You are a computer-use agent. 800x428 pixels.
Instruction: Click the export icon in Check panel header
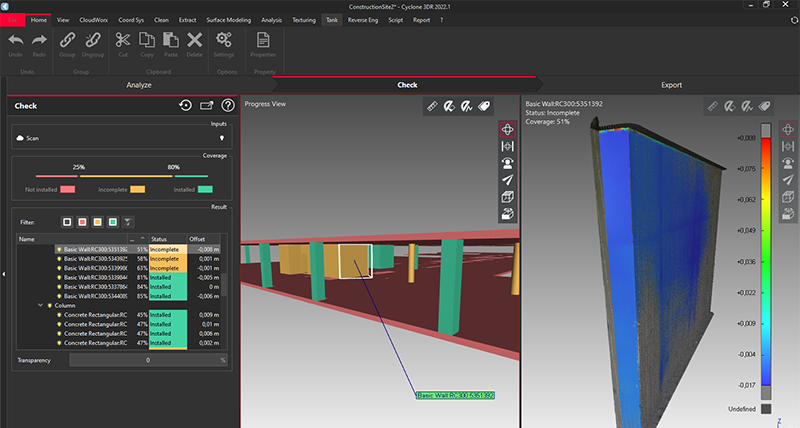tap(207, 105)
